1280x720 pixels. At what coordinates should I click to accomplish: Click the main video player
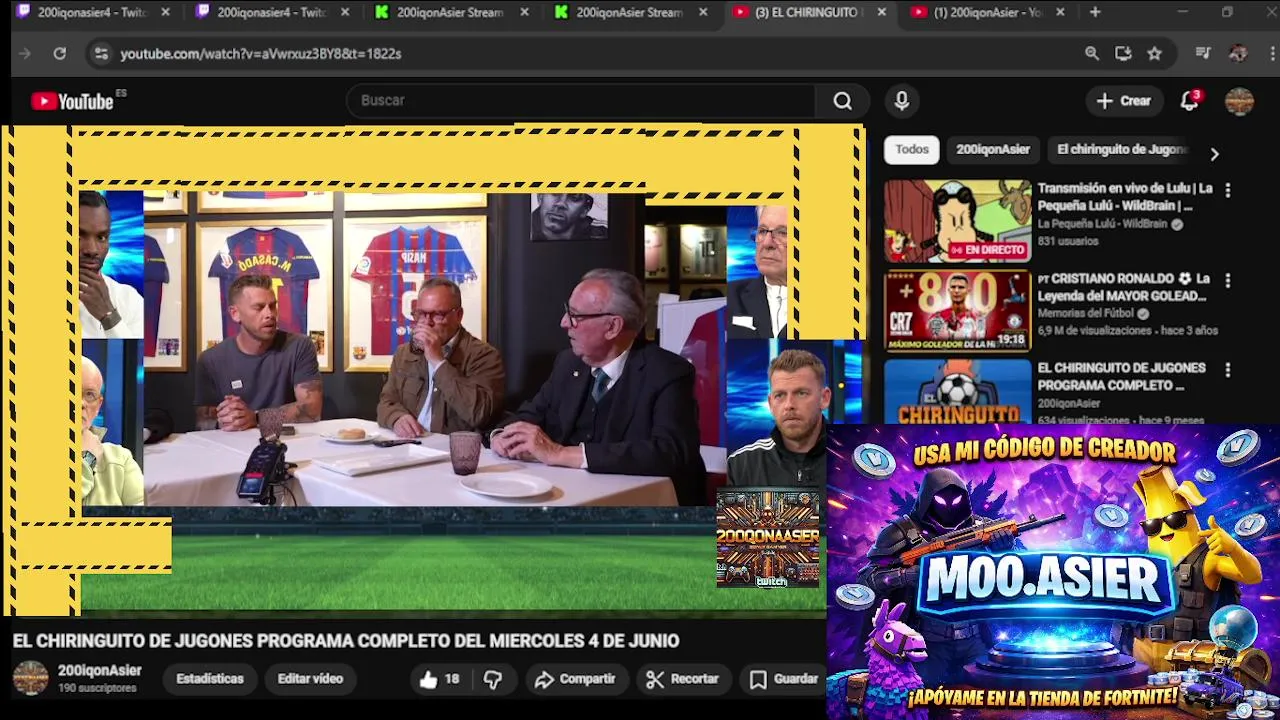(x=433, y=370)
